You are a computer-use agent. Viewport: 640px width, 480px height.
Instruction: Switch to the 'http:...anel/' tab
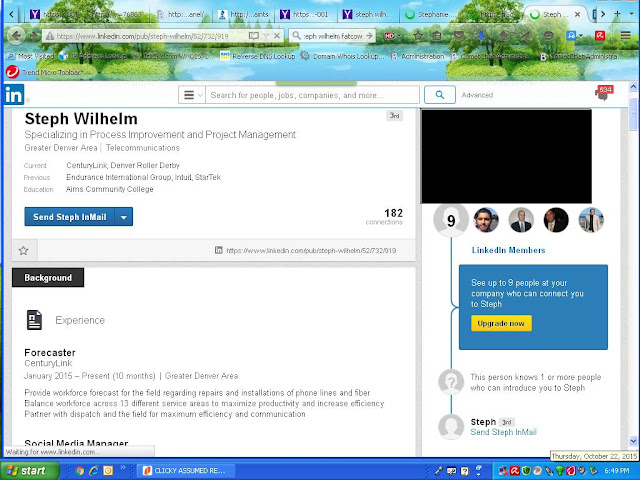[183, 14]
